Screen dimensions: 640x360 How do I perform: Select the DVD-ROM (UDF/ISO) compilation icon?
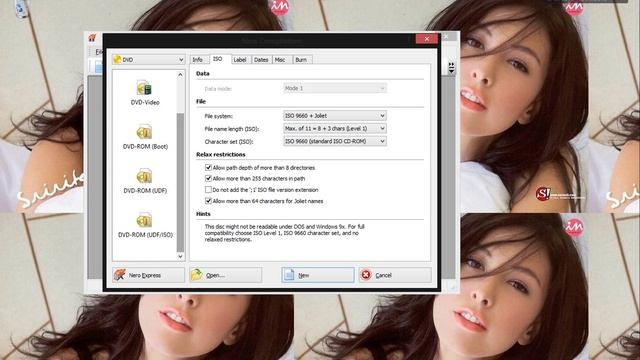pos(145,225)
